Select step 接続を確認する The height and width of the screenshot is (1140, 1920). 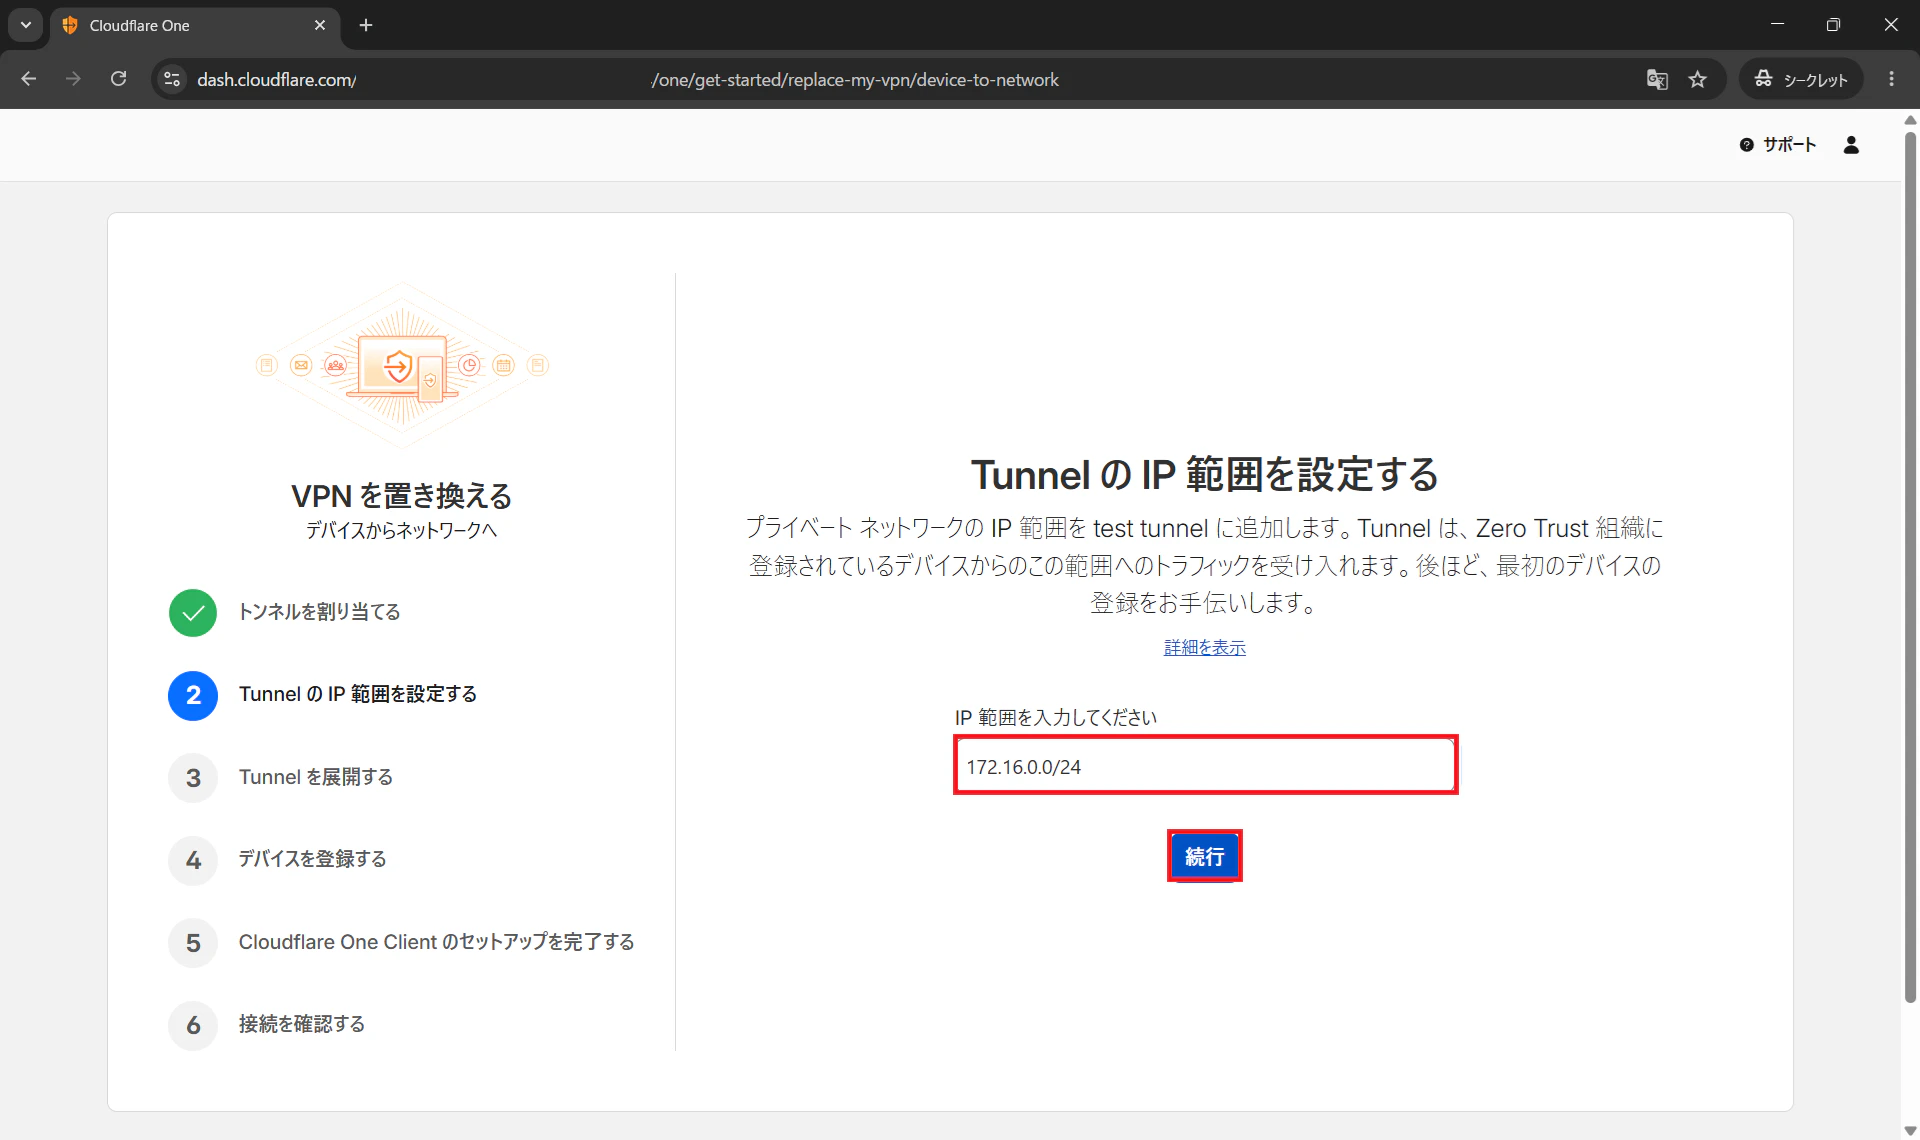click(x=301, y=1024)
